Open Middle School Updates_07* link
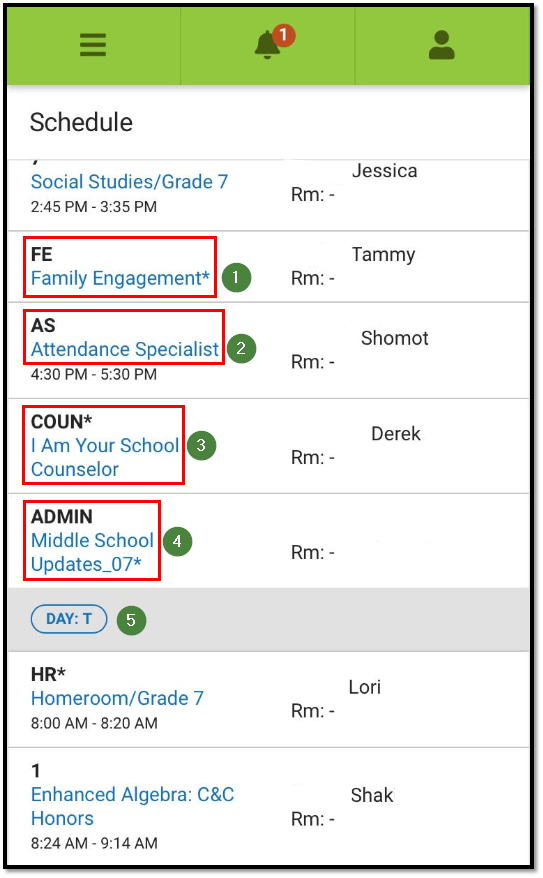Viewport: 543px width, 878px height. point(92,552)
